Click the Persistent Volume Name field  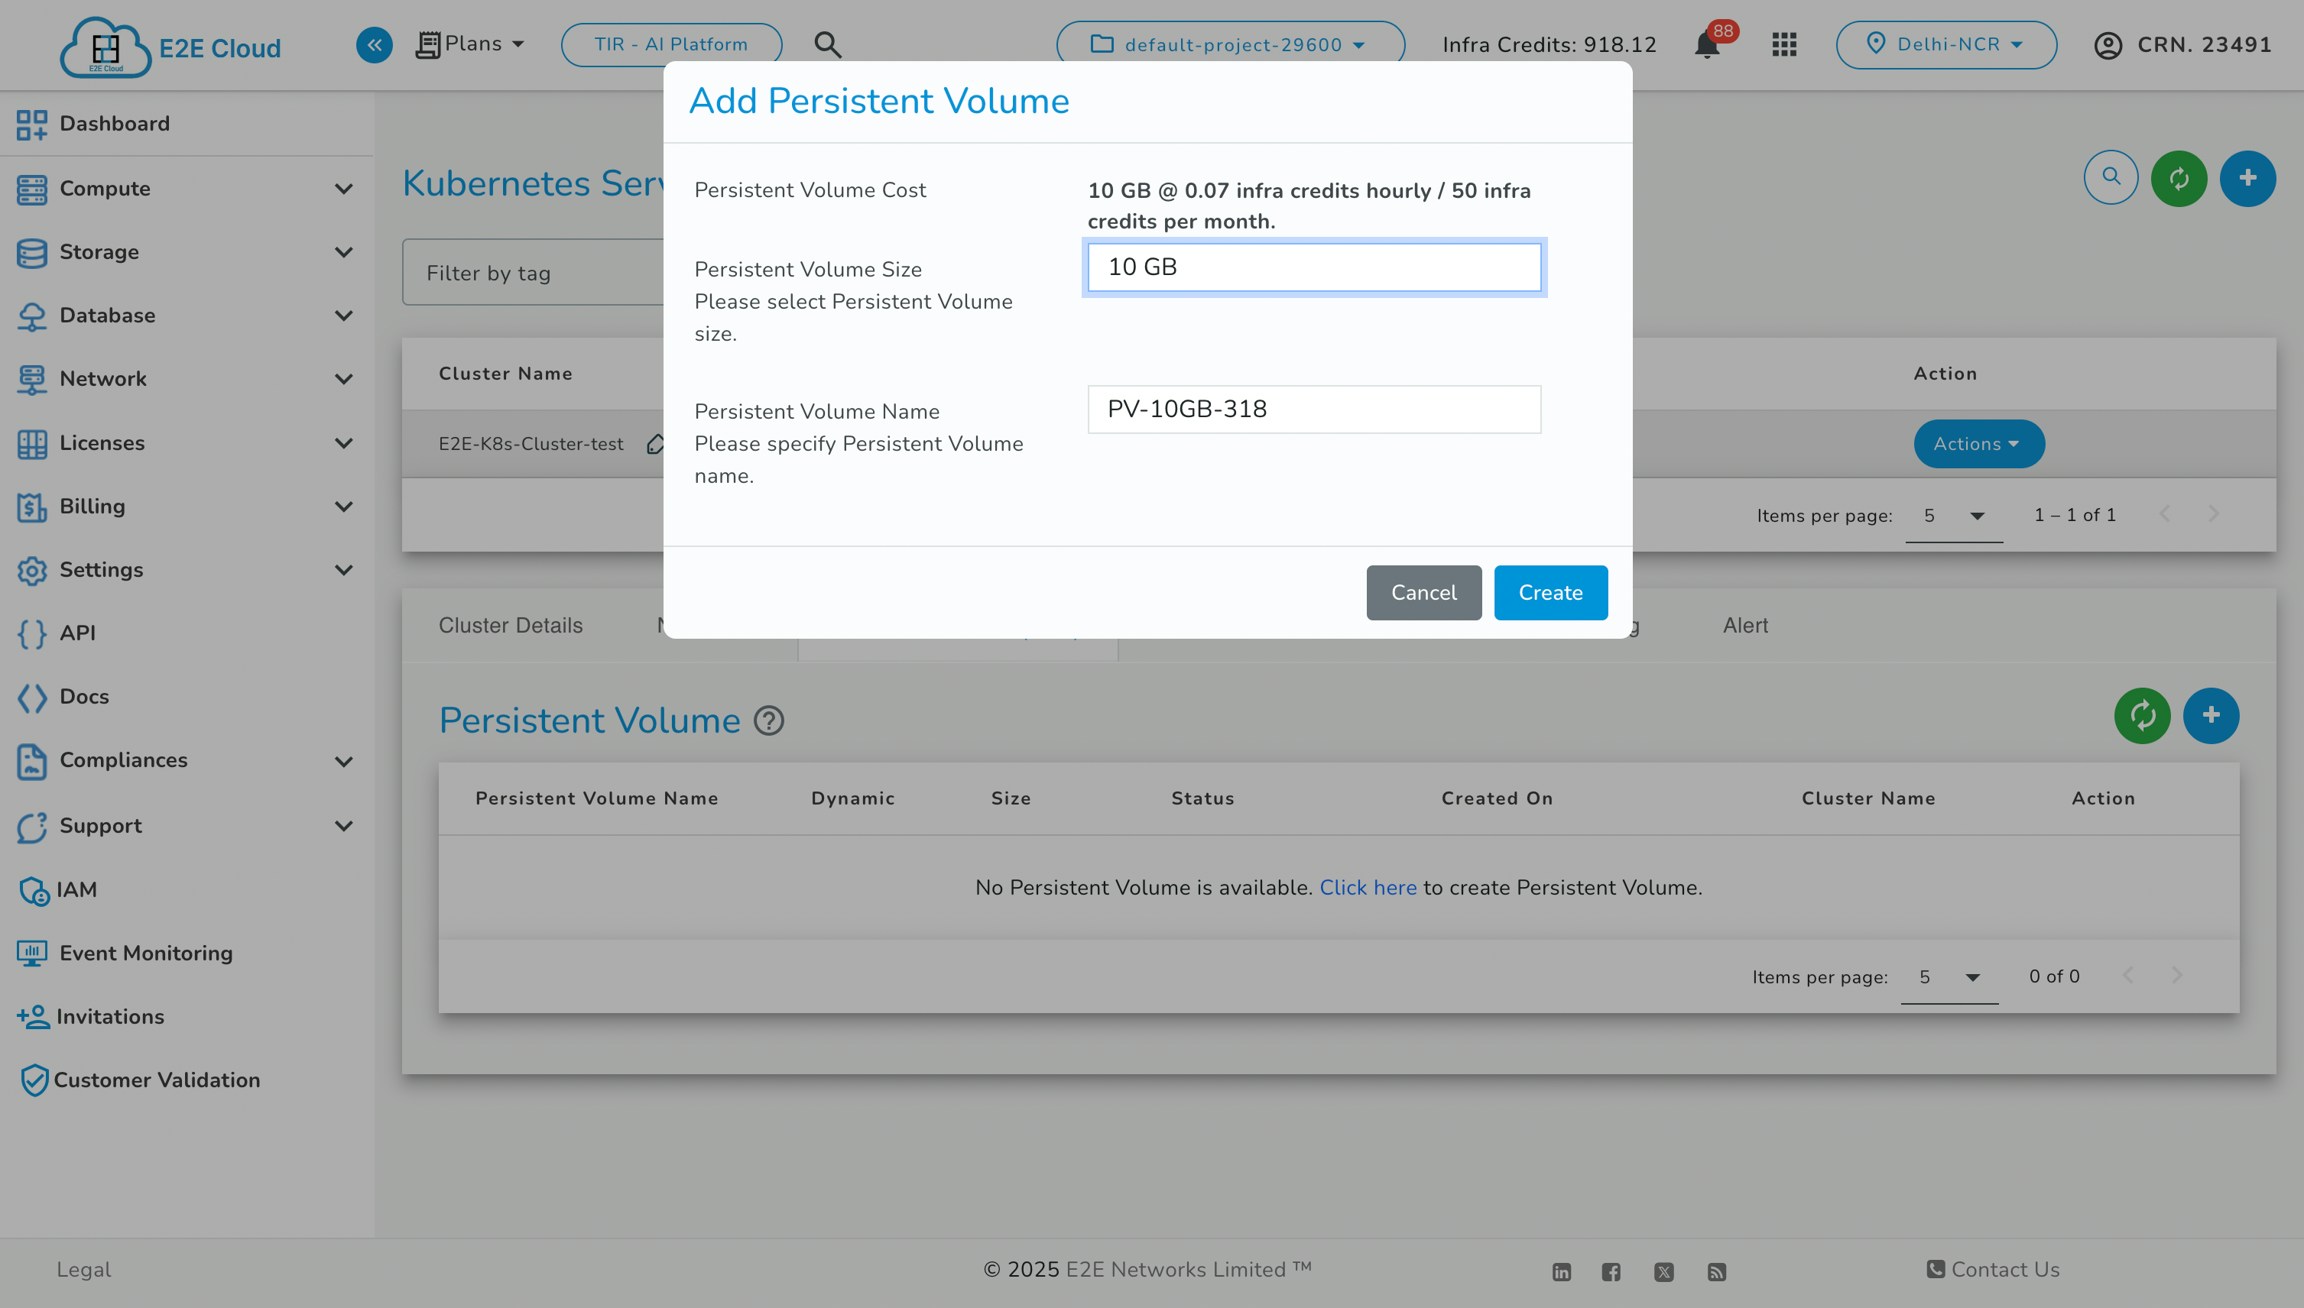(1314, 409)
